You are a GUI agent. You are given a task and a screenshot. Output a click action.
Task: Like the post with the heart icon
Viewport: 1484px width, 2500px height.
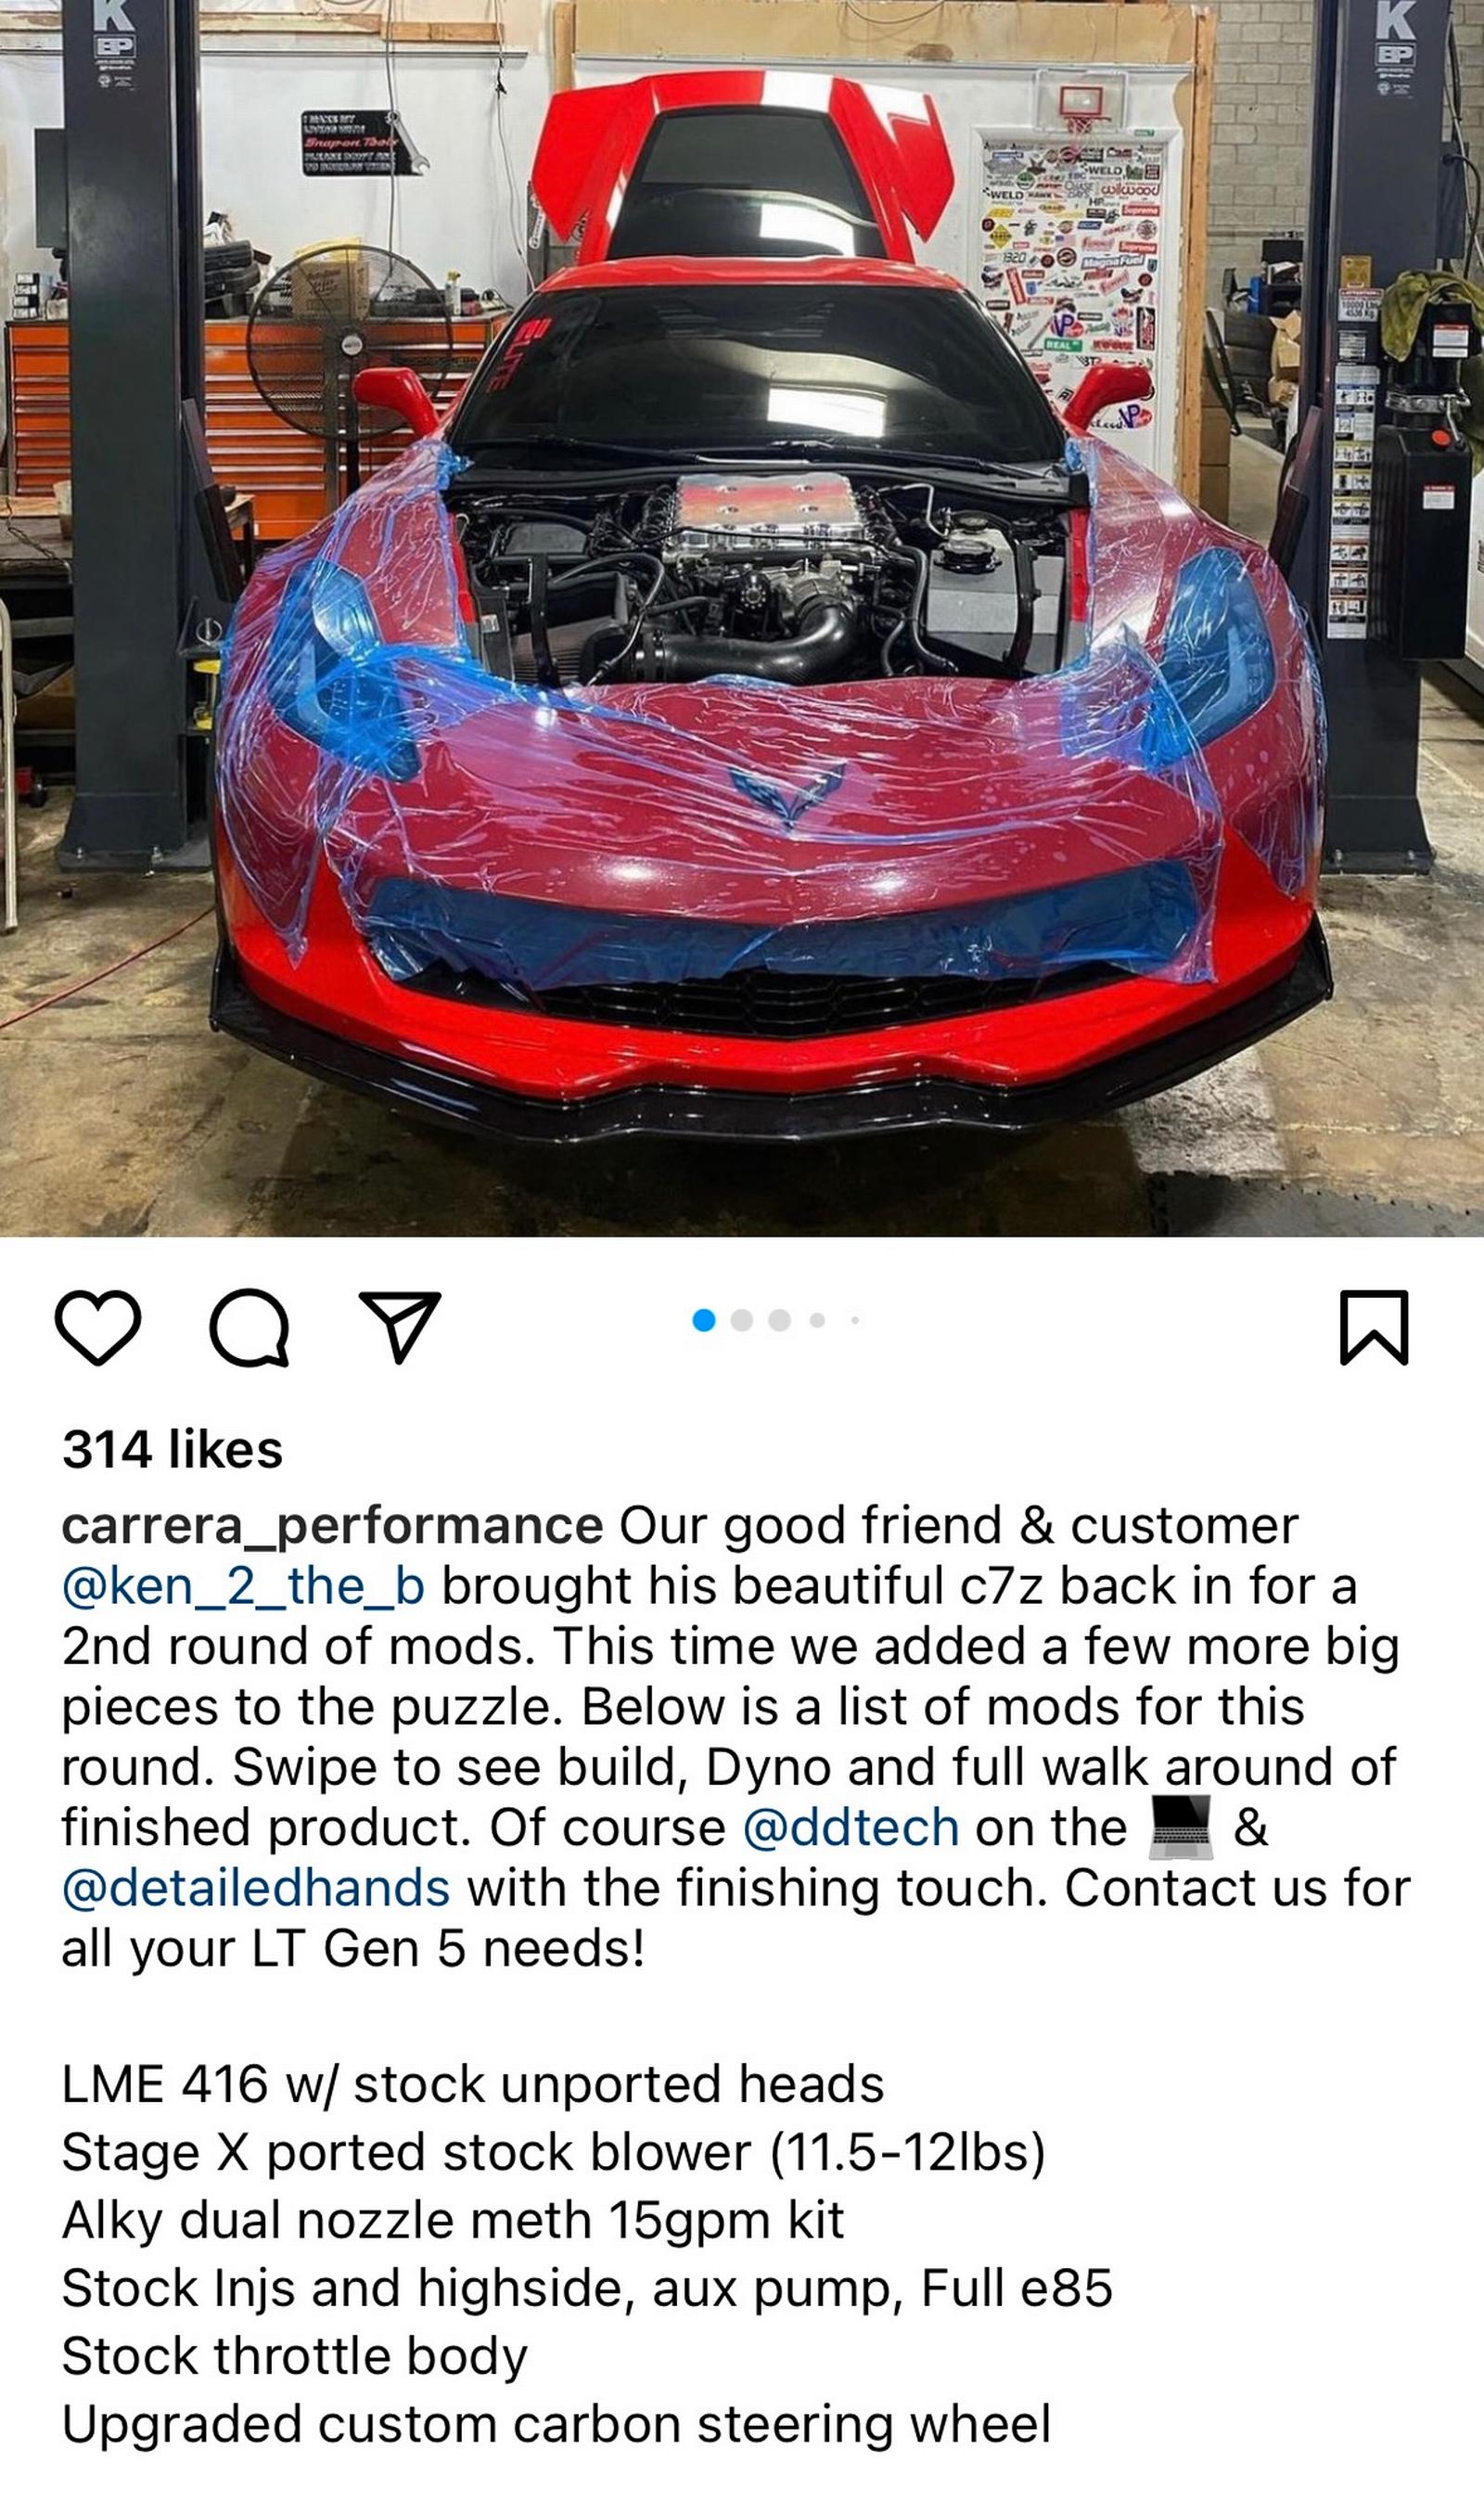[97, 1327]
